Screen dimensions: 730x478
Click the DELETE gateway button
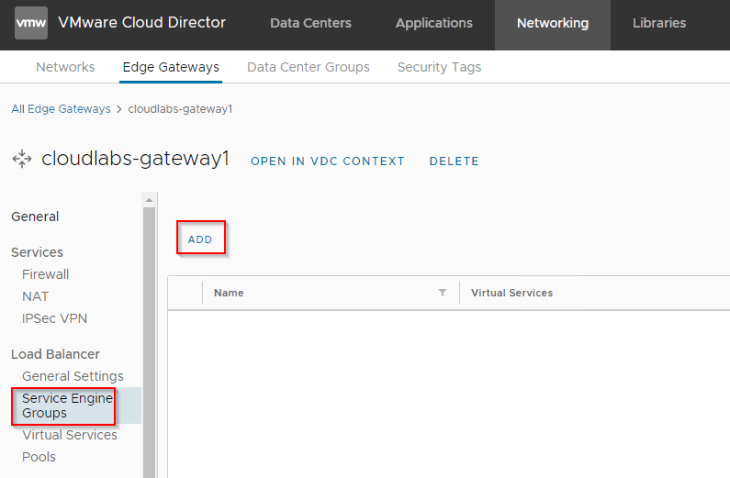coord(454,161)
